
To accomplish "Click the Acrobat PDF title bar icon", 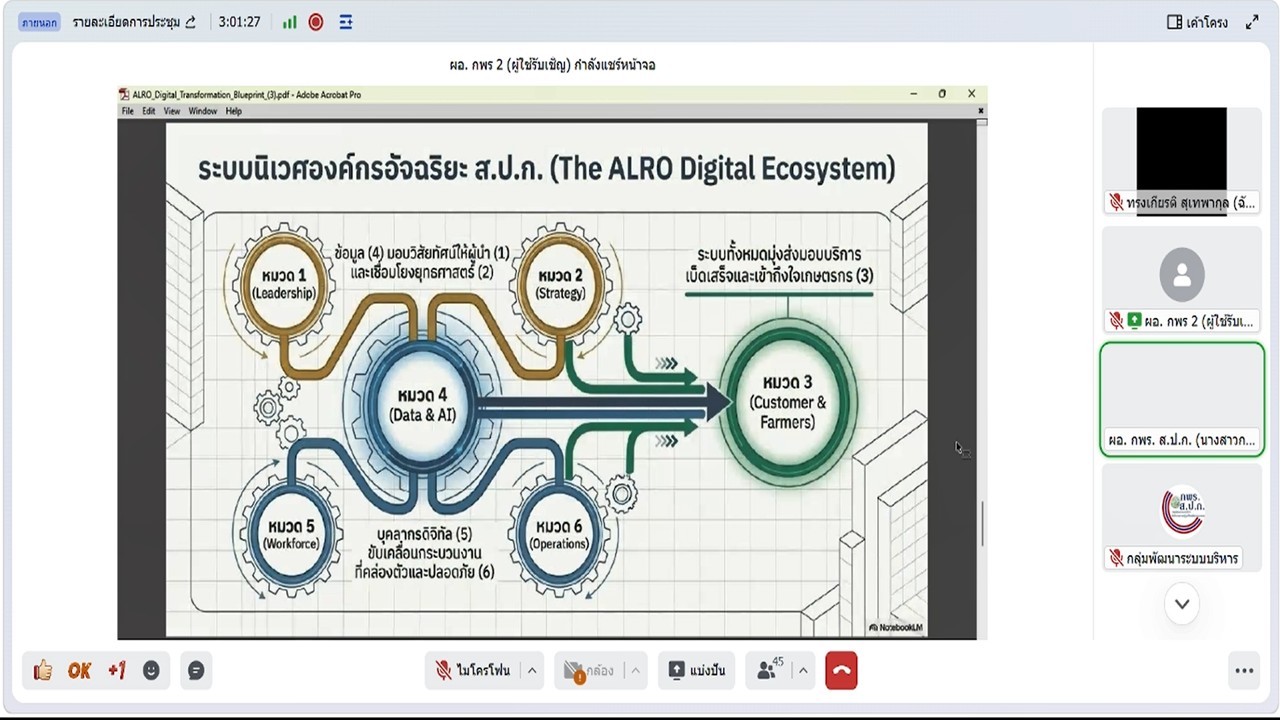I will [125, 94].
